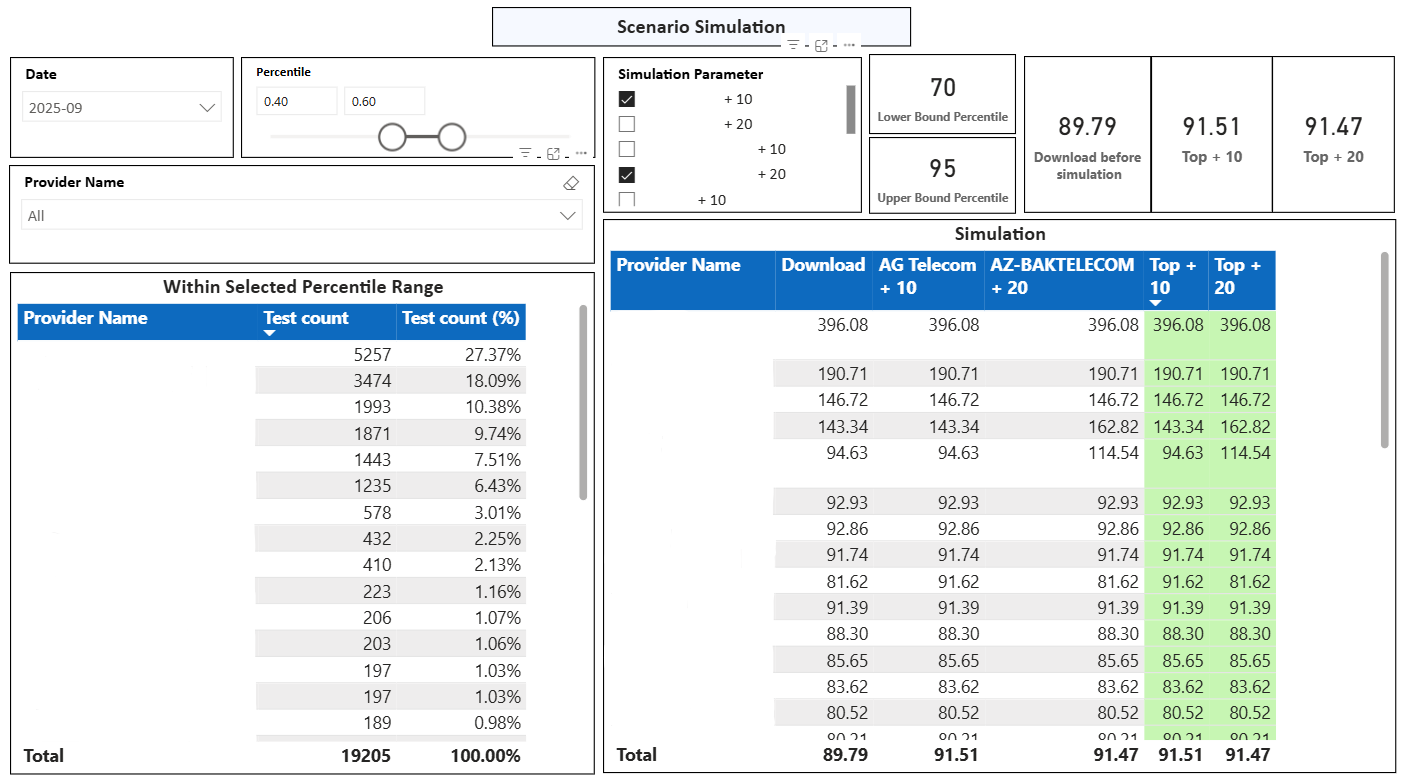
Task: Enter focus mode for Provider Name slicer
Action: pos(553,153)
